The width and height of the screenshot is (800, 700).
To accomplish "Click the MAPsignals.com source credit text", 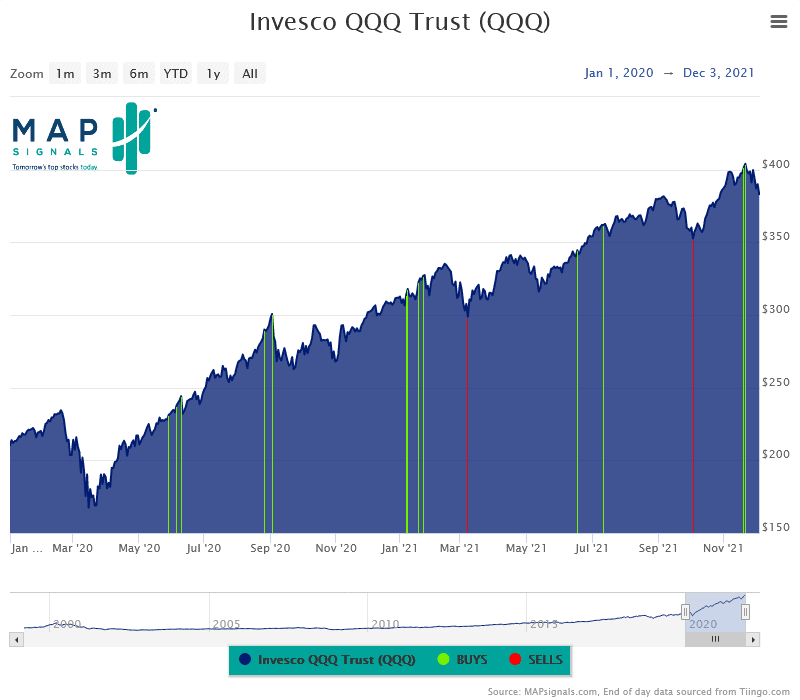I will pyautogui.click(x=638, y=692).
